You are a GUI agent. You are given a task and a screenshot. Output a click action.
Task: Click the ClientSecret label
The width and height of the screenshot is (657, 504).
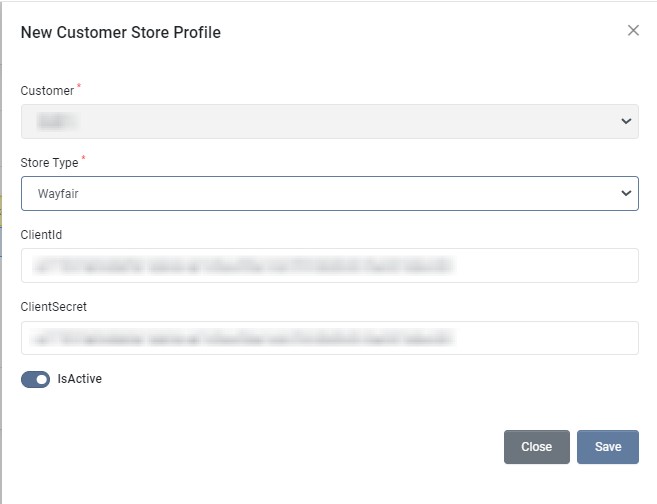point(54,307)
